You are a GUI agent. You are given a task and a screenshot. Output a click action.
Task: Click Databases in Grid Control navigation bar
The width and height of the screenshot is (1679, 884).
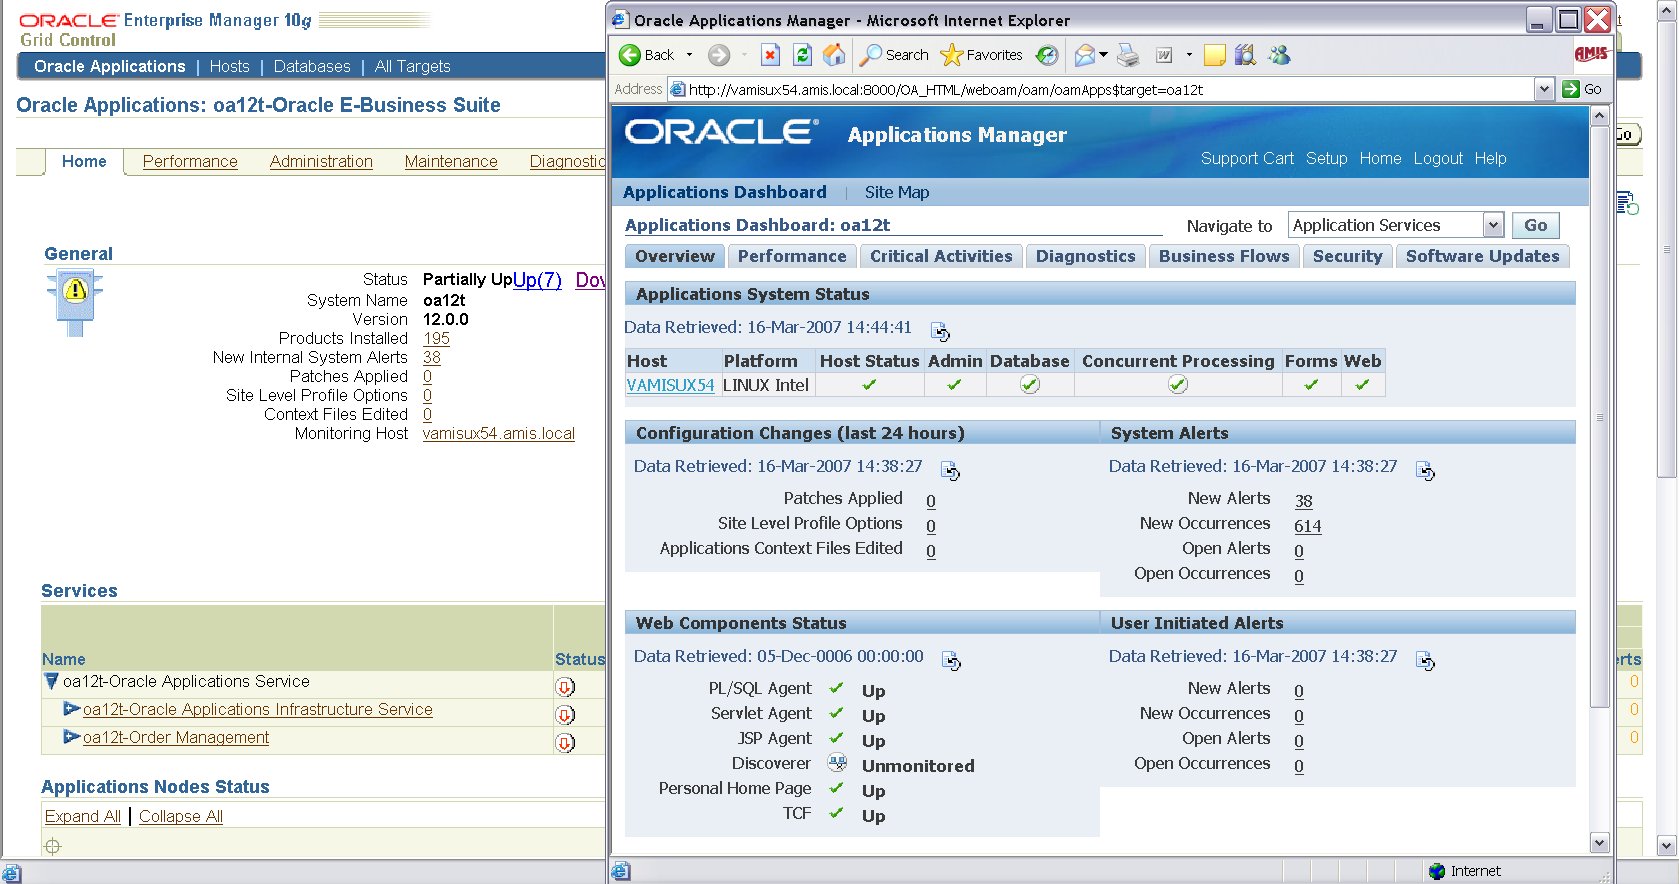312,66
